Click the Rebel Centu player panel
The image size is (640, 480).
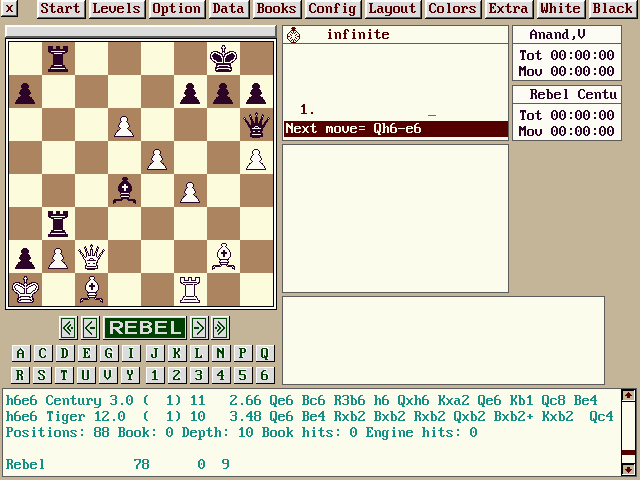point(567,95)
